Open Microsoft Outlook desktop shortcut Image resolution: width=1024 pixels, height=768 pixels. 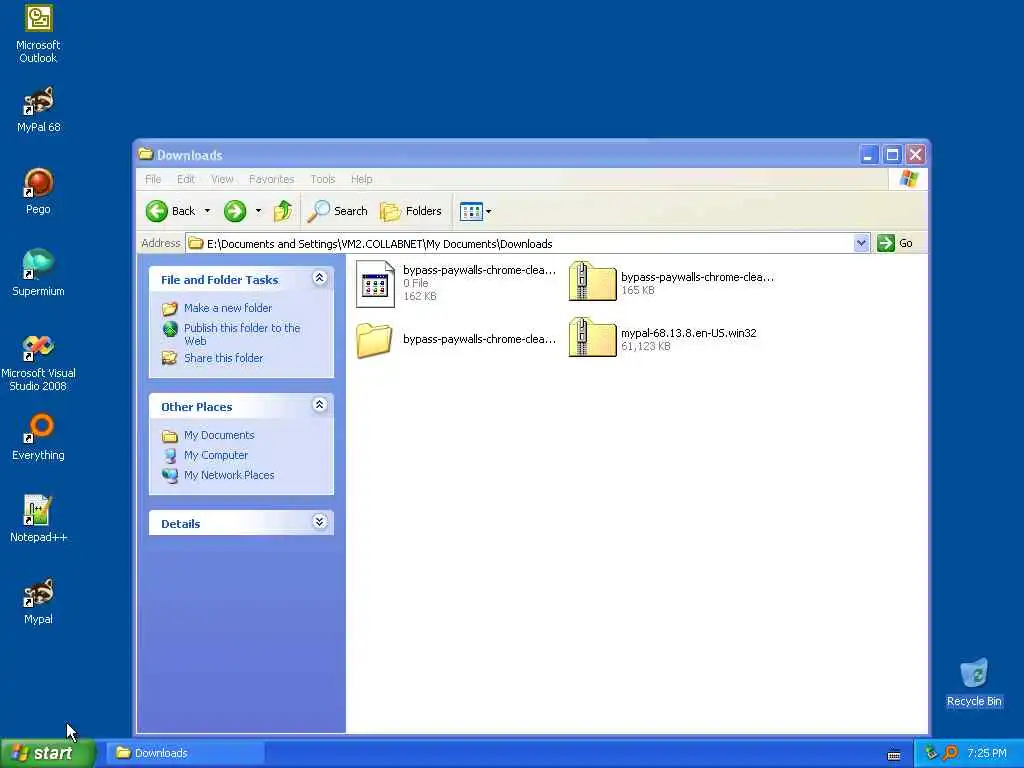click(38, 34)
